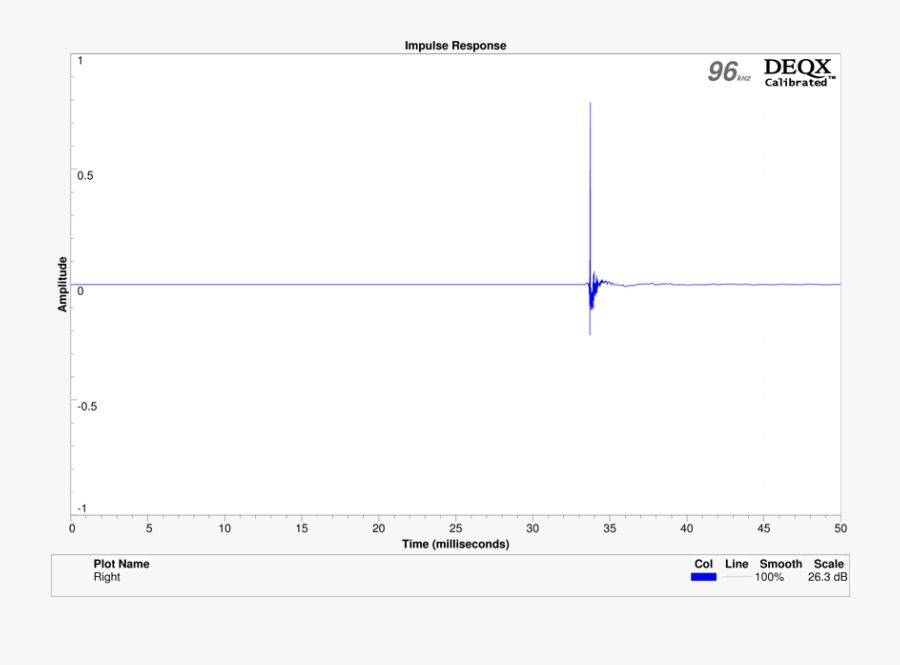Select the Right plot name entry
900x665 pixels.
(x=107, y=577)
